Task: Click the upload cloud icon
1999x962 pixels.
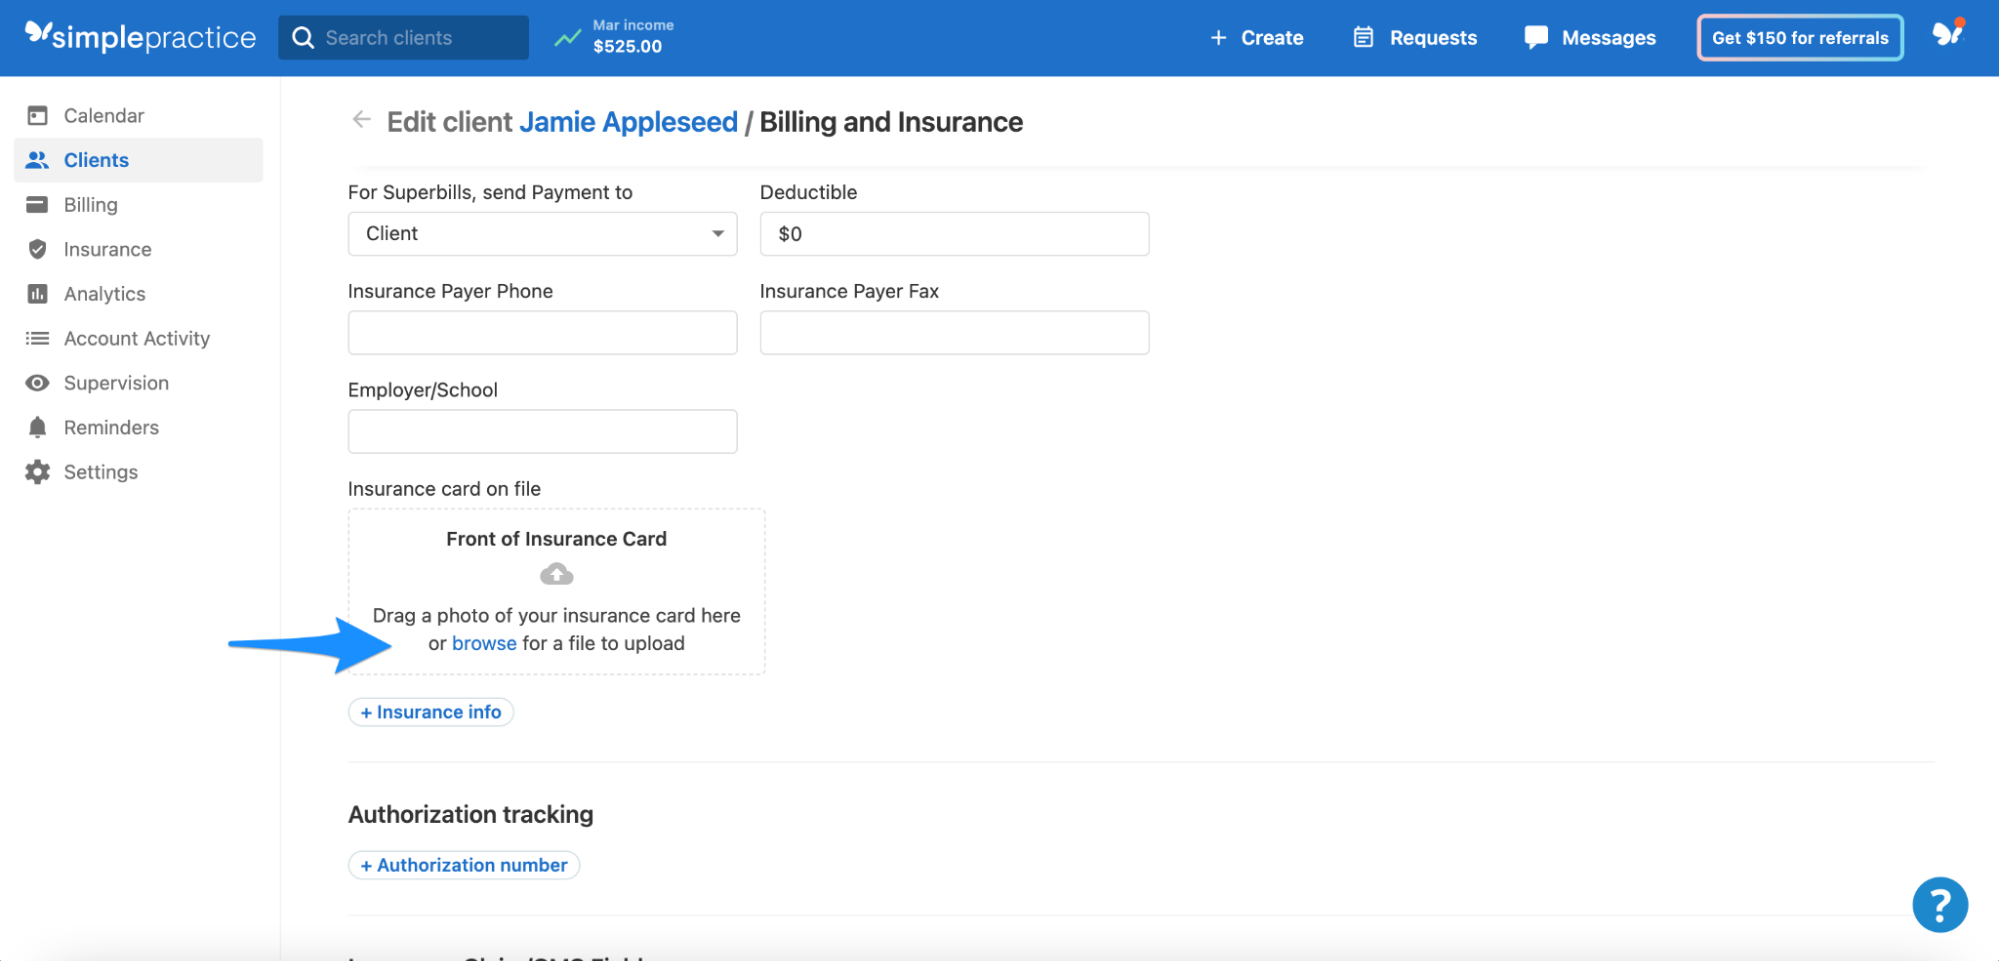Action: point(556,573)
